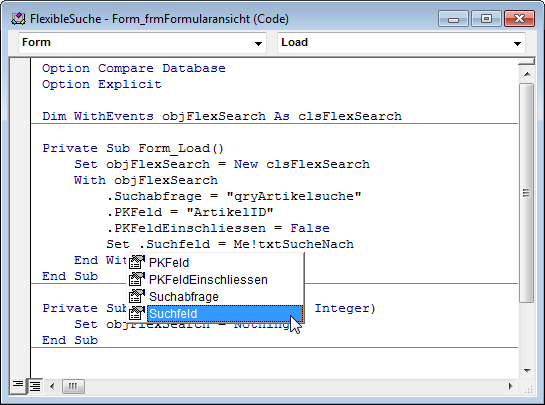Click the split bar above the vertical scrollbar
The height and width of the screenshot is (405, 545).
point(527,62)
